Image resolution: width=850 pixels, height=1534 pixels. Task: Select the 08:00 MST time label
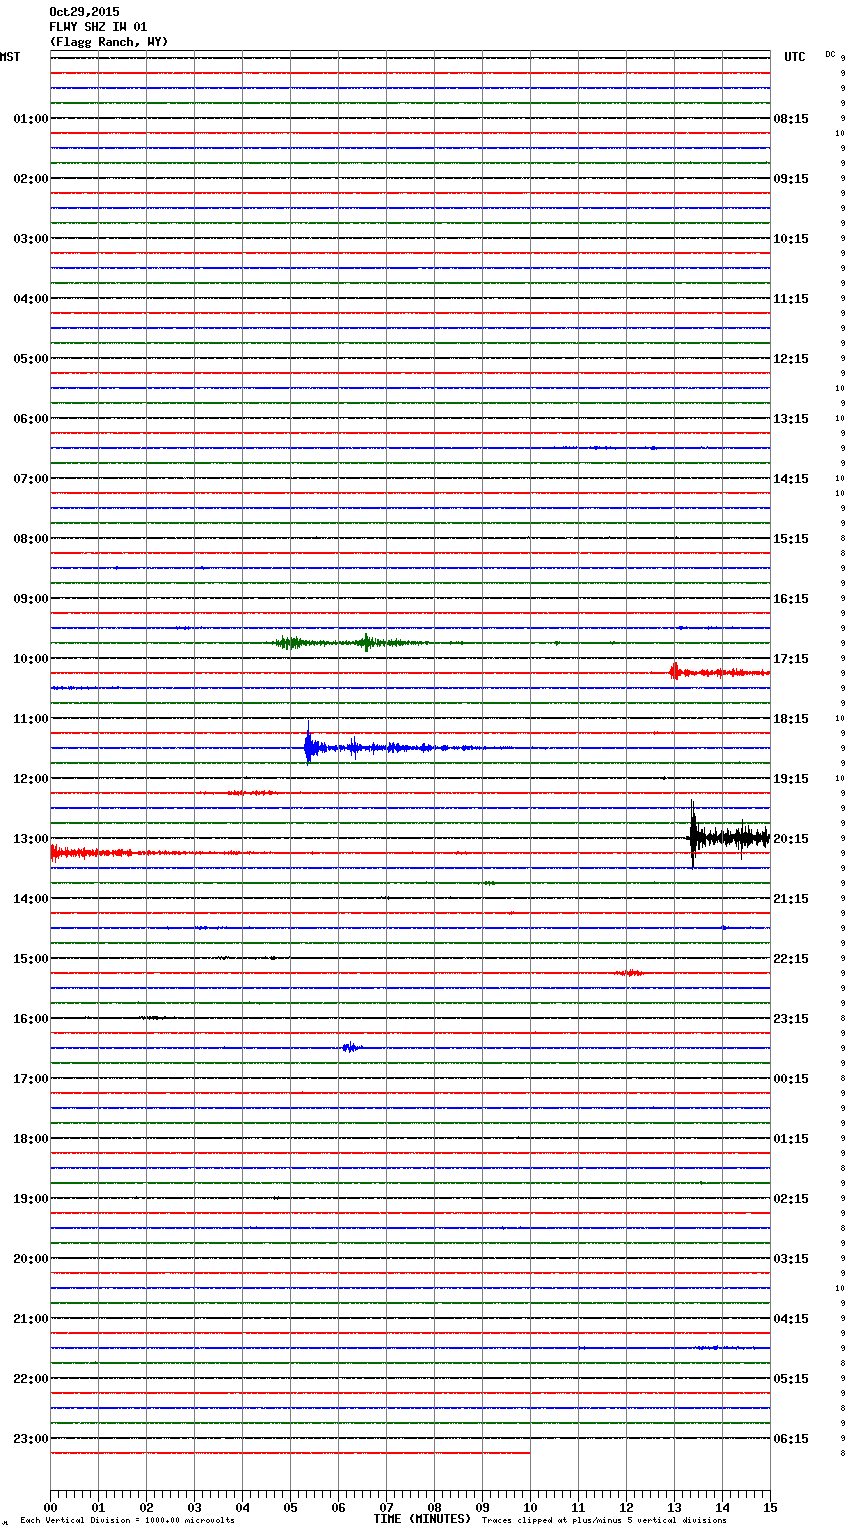(x=30, y=539)
